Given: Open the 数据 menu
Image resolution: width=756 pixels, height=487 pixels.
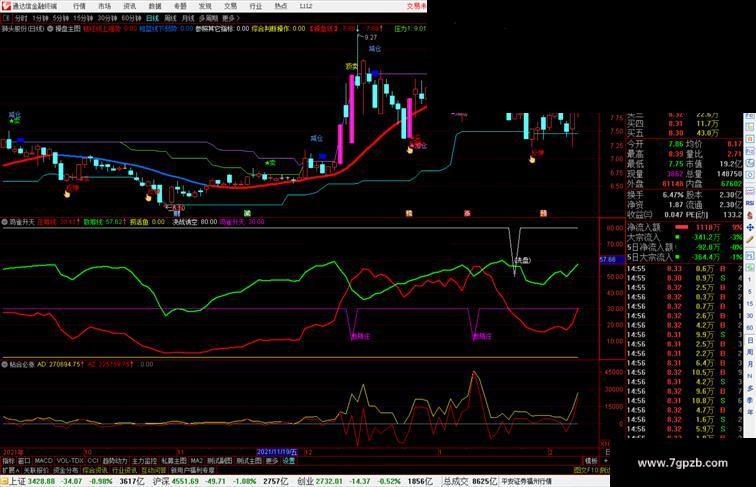Looking at the screenshot, I should (155, 6).
